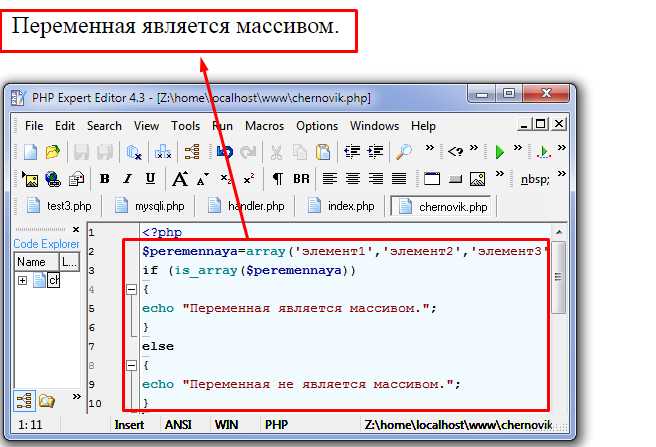Viewport: 656px width, 447px height.
Task: Align the text right
Action: click(x=376, y=179)
